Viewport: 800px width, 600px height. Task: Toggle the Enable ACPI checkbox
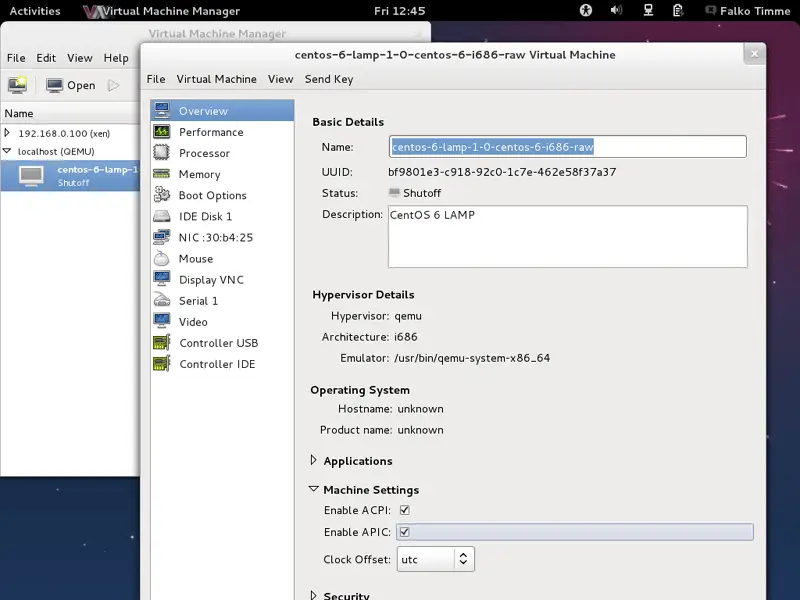pyautogui.click(x=405, y=510)
